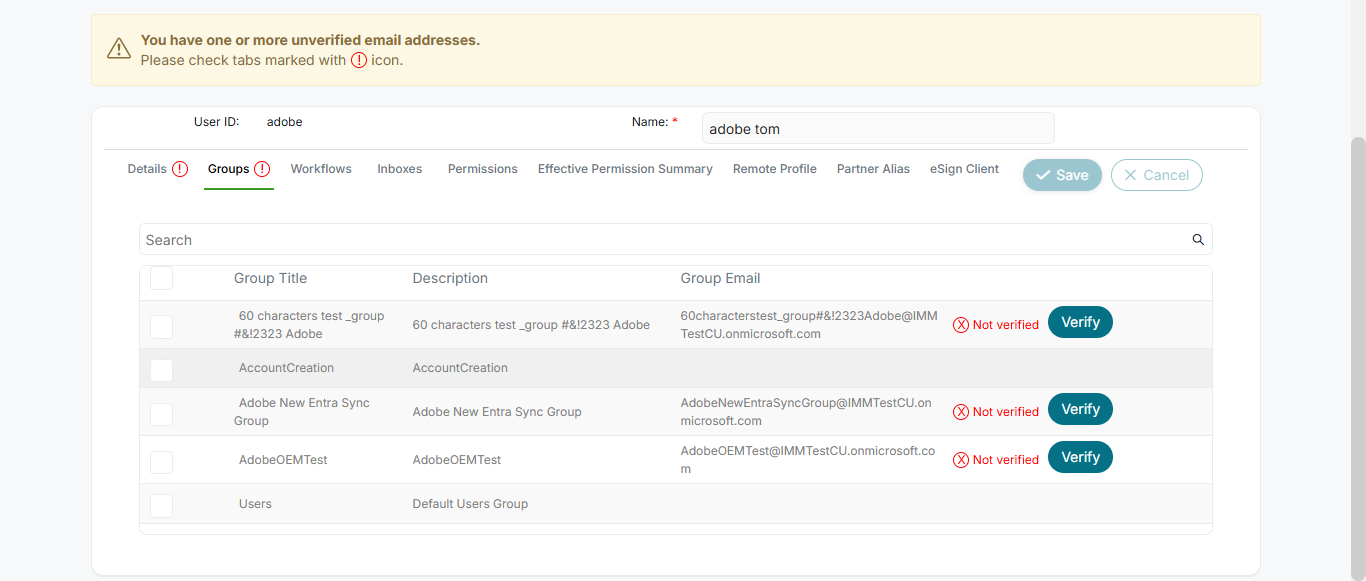Click Not verified icon for 60 characters test group
This screenshot has height=581, width=1366.
click(x=961, y=325)
